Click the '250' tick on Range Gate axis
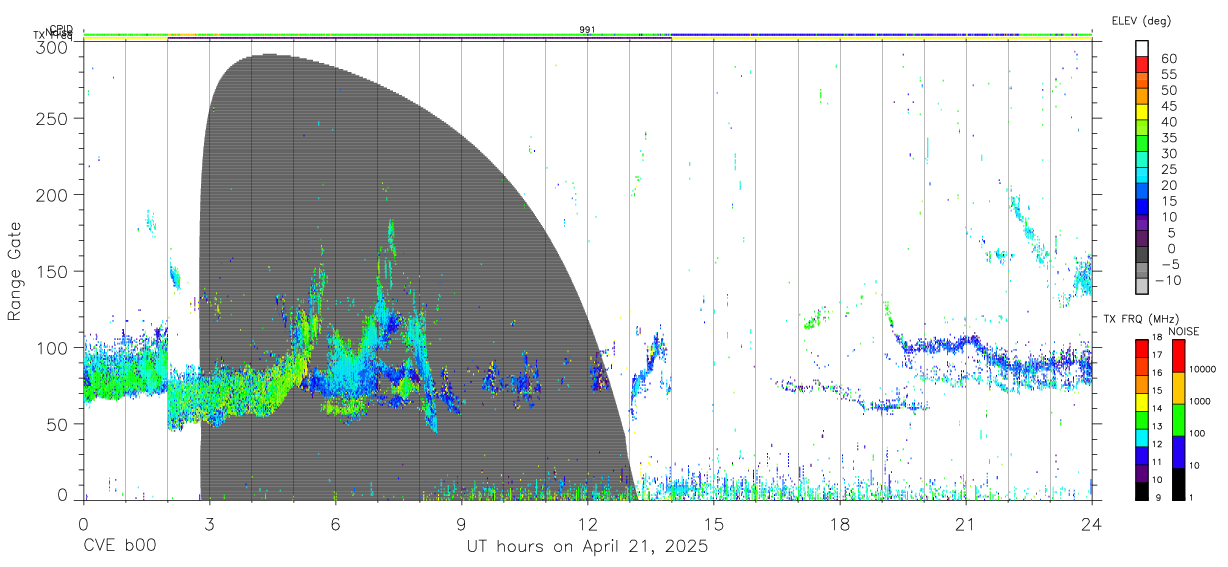 (x=51, y=118)
